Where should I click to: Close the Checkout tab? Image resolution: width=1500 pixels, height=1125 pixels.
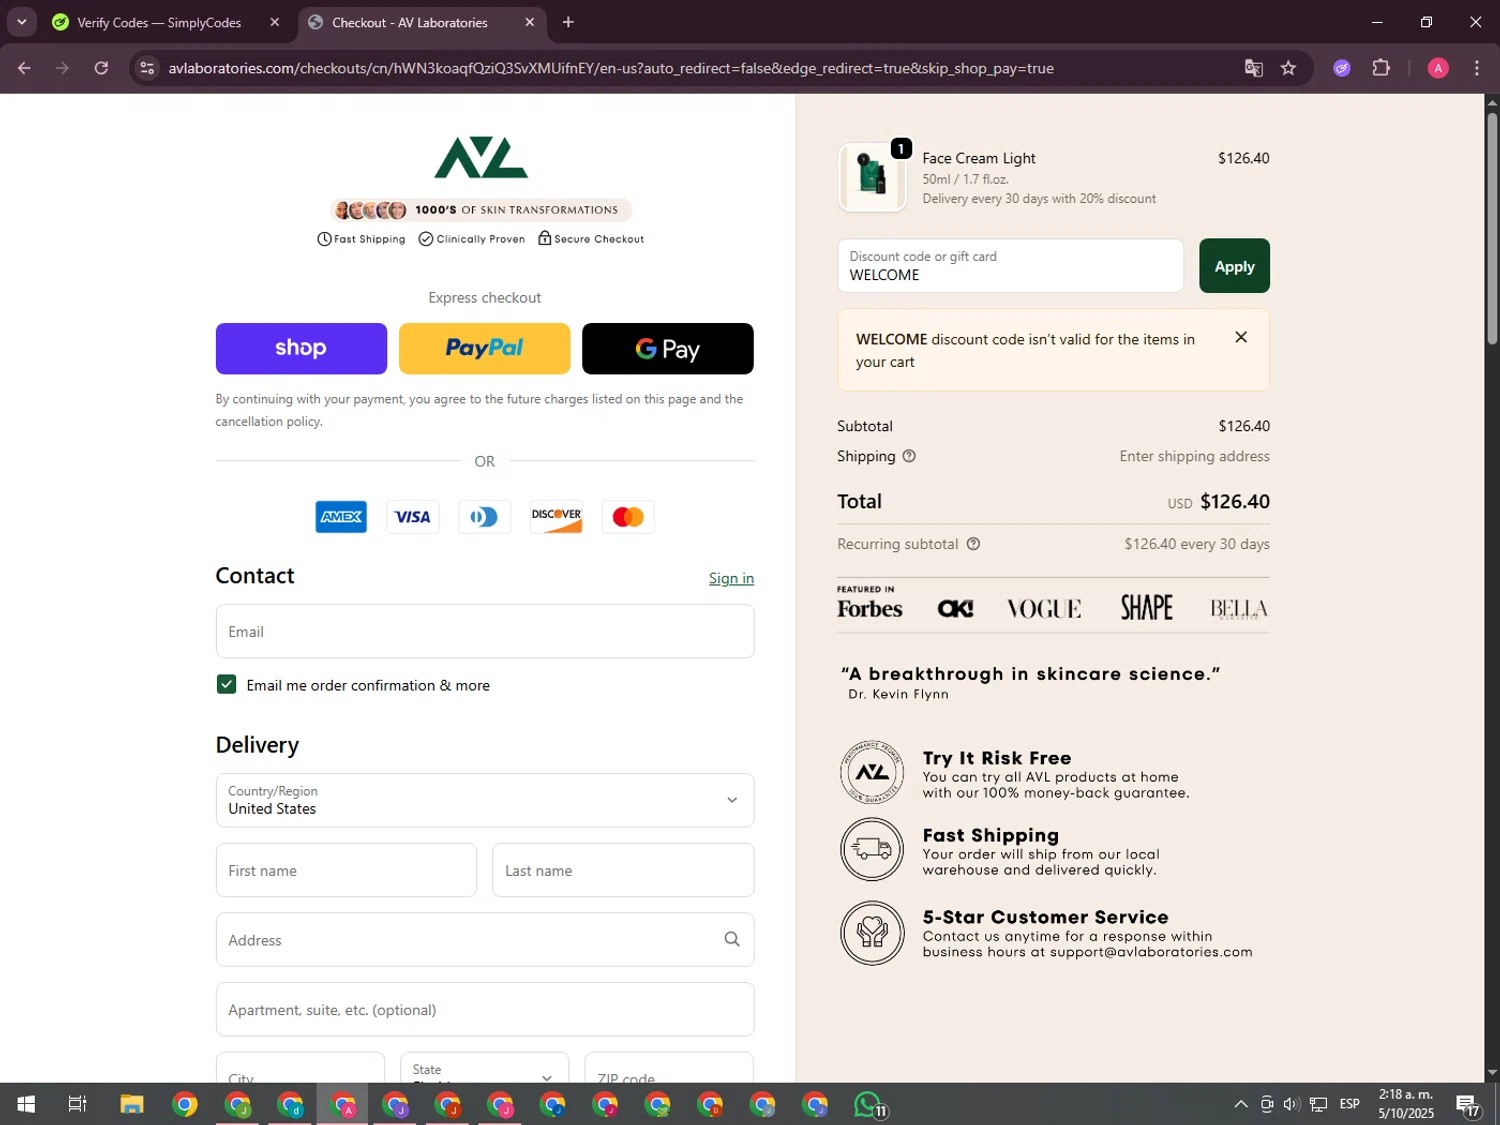pos(529,22)
